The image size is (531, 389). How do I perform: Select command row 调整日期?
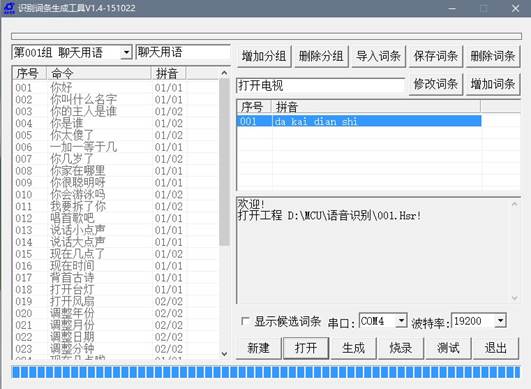click(115, 337)
